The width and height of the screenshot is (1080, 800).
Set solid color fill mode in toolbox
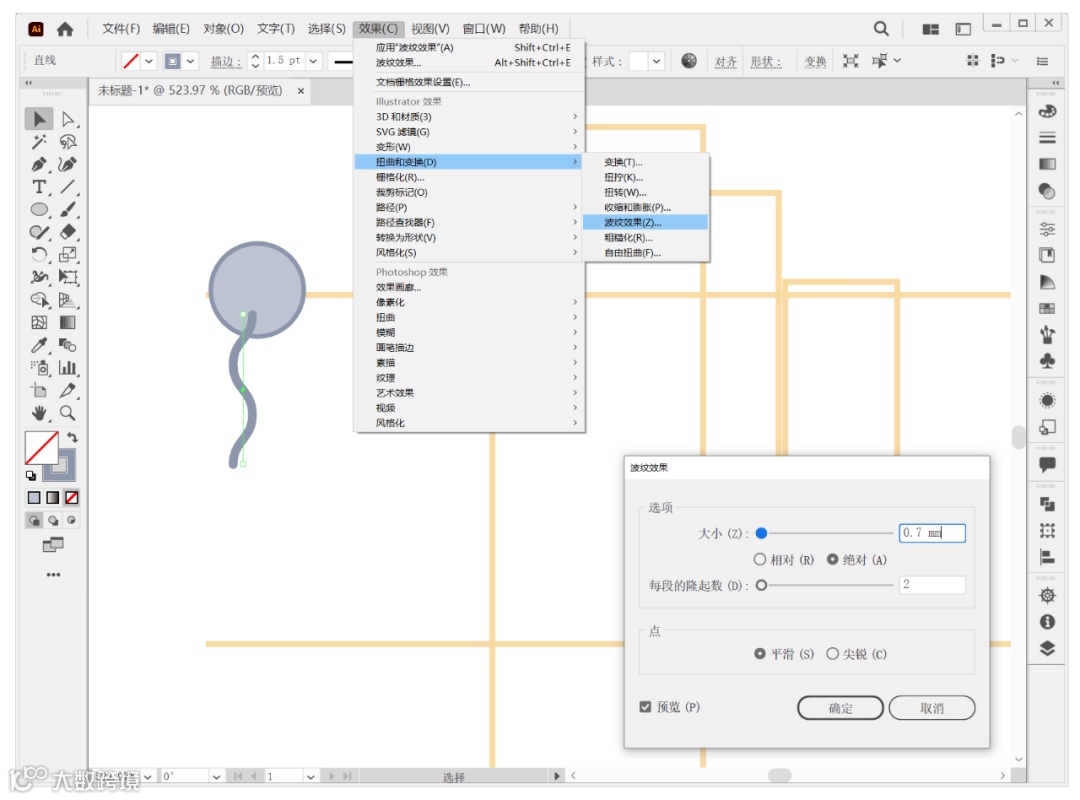tap(34, 498)
